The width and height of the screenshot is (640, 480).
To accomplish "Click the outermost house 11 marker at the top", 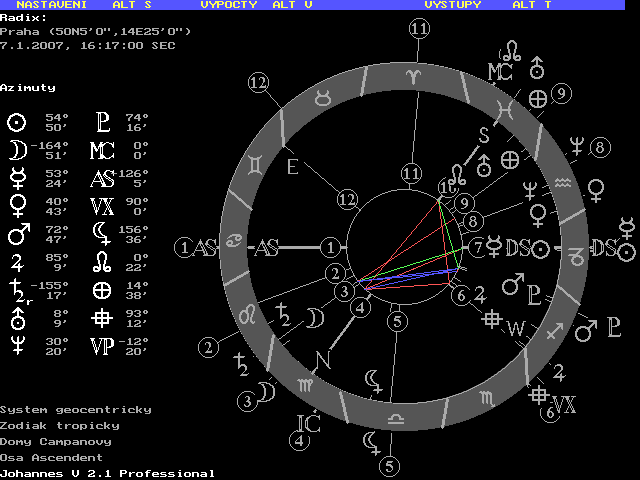I will coord(418,29).
